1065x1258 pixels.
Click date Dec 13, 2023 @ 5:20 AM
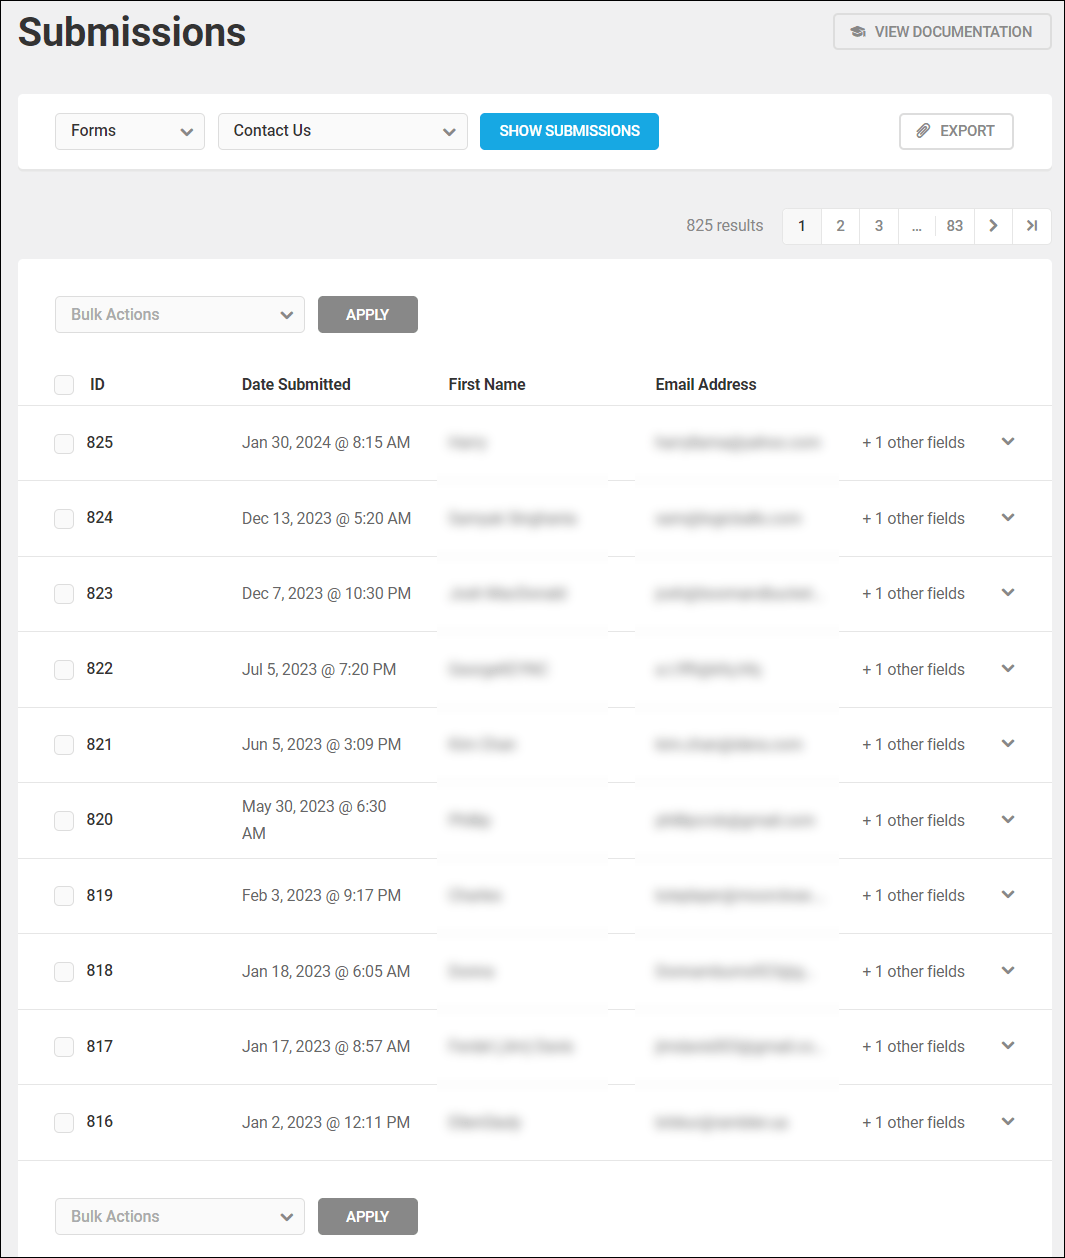coord(327,519)
